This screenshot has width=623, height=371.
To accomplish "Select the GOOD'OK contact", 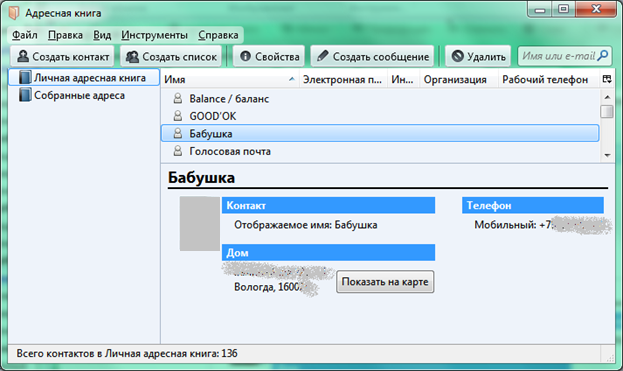I will [x=380, y=116].
